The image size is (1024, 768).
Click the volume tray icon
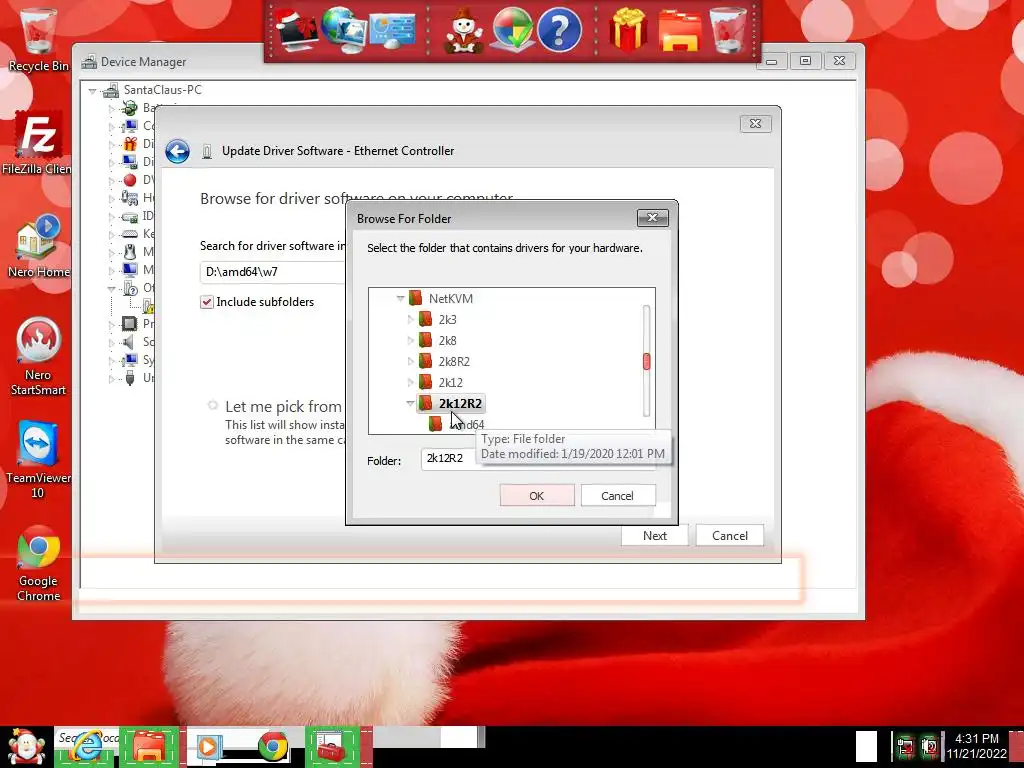[x=930, y=746]
